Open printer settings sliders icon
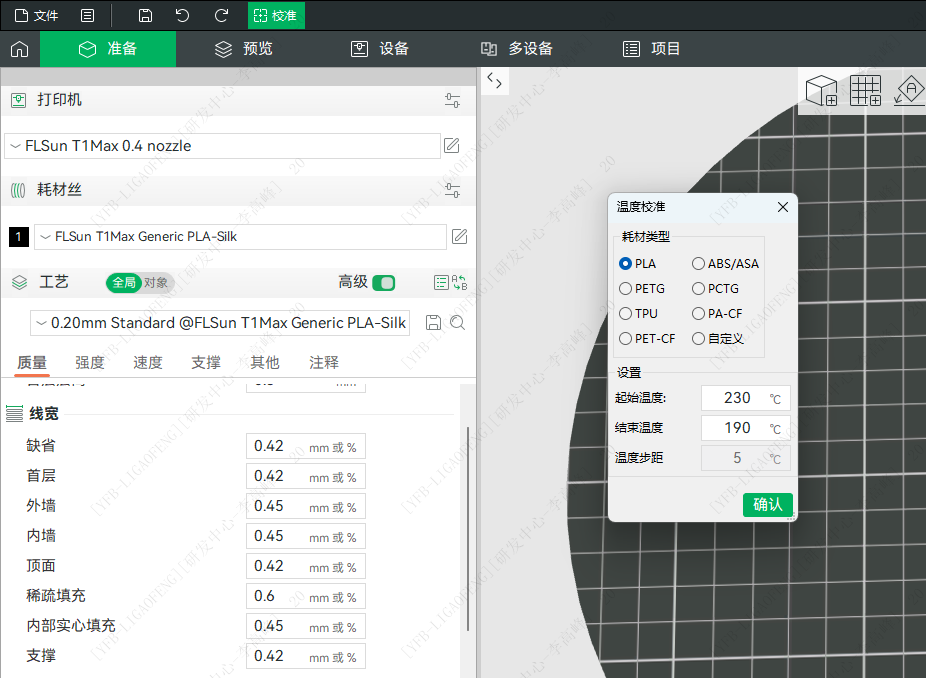The image size is (926, 678). pyautogui.click(x=452, y=100)
